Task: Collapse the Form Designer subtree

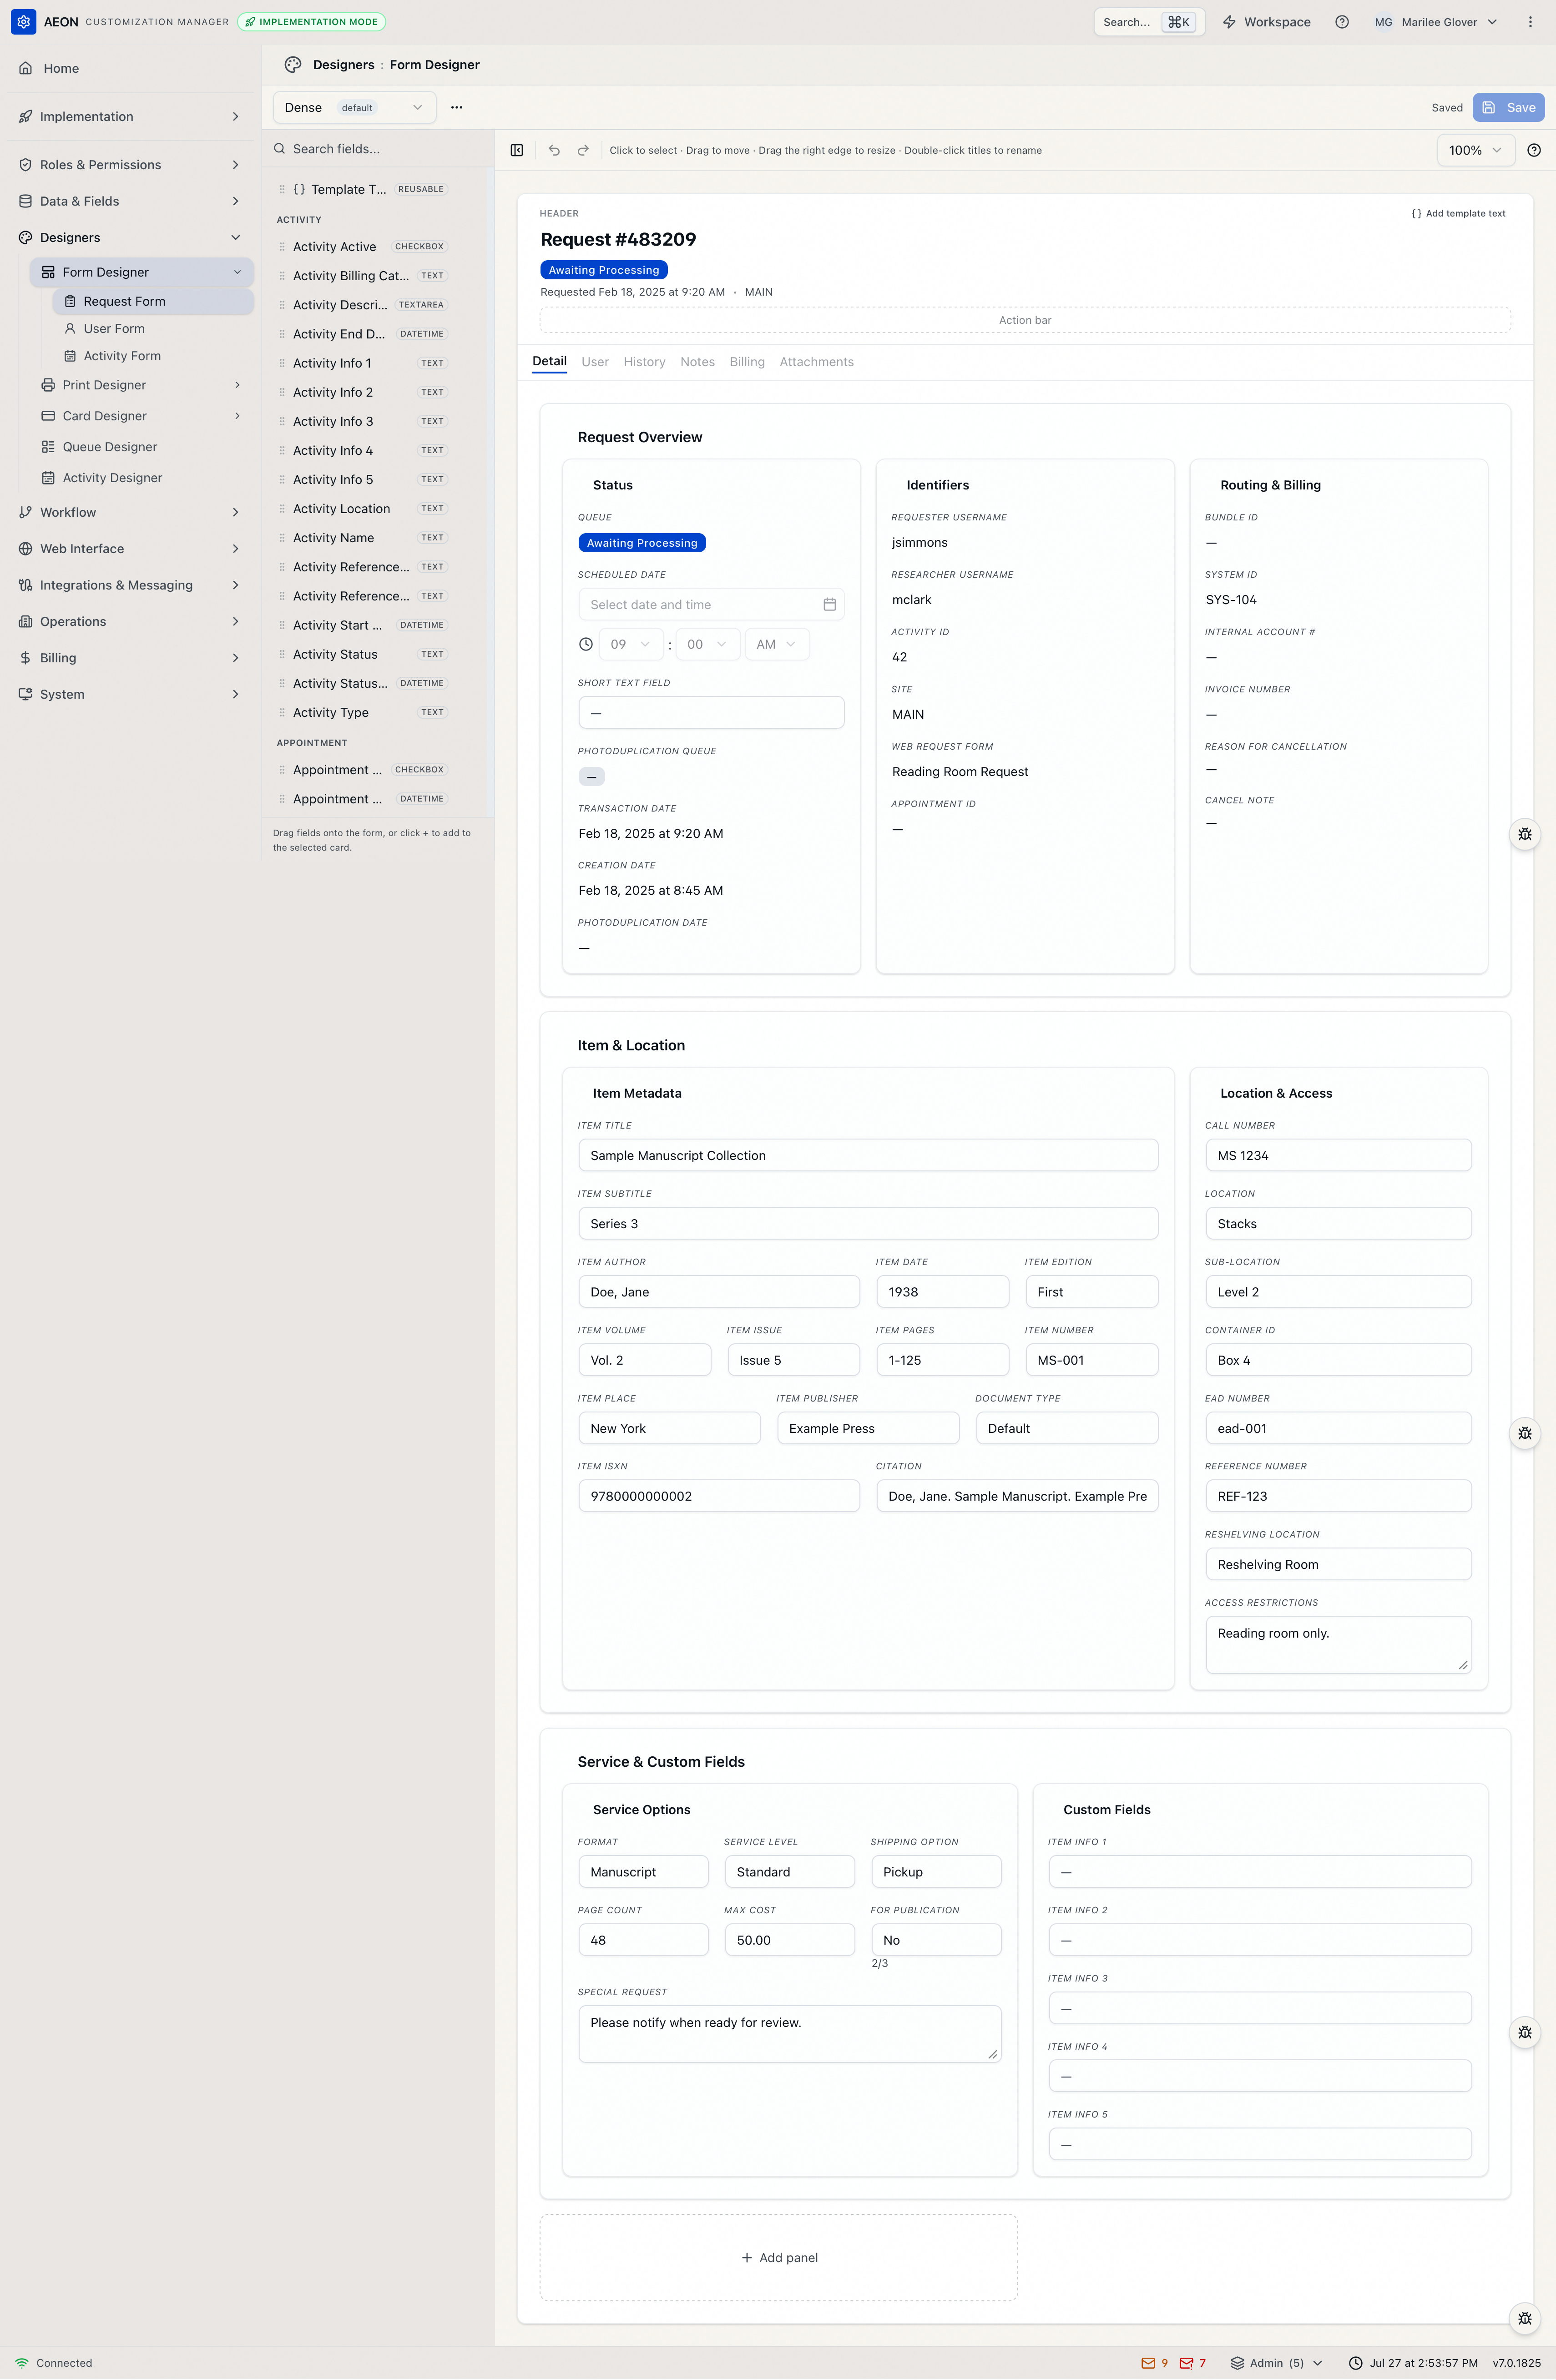Action: (x=237, y=272)
